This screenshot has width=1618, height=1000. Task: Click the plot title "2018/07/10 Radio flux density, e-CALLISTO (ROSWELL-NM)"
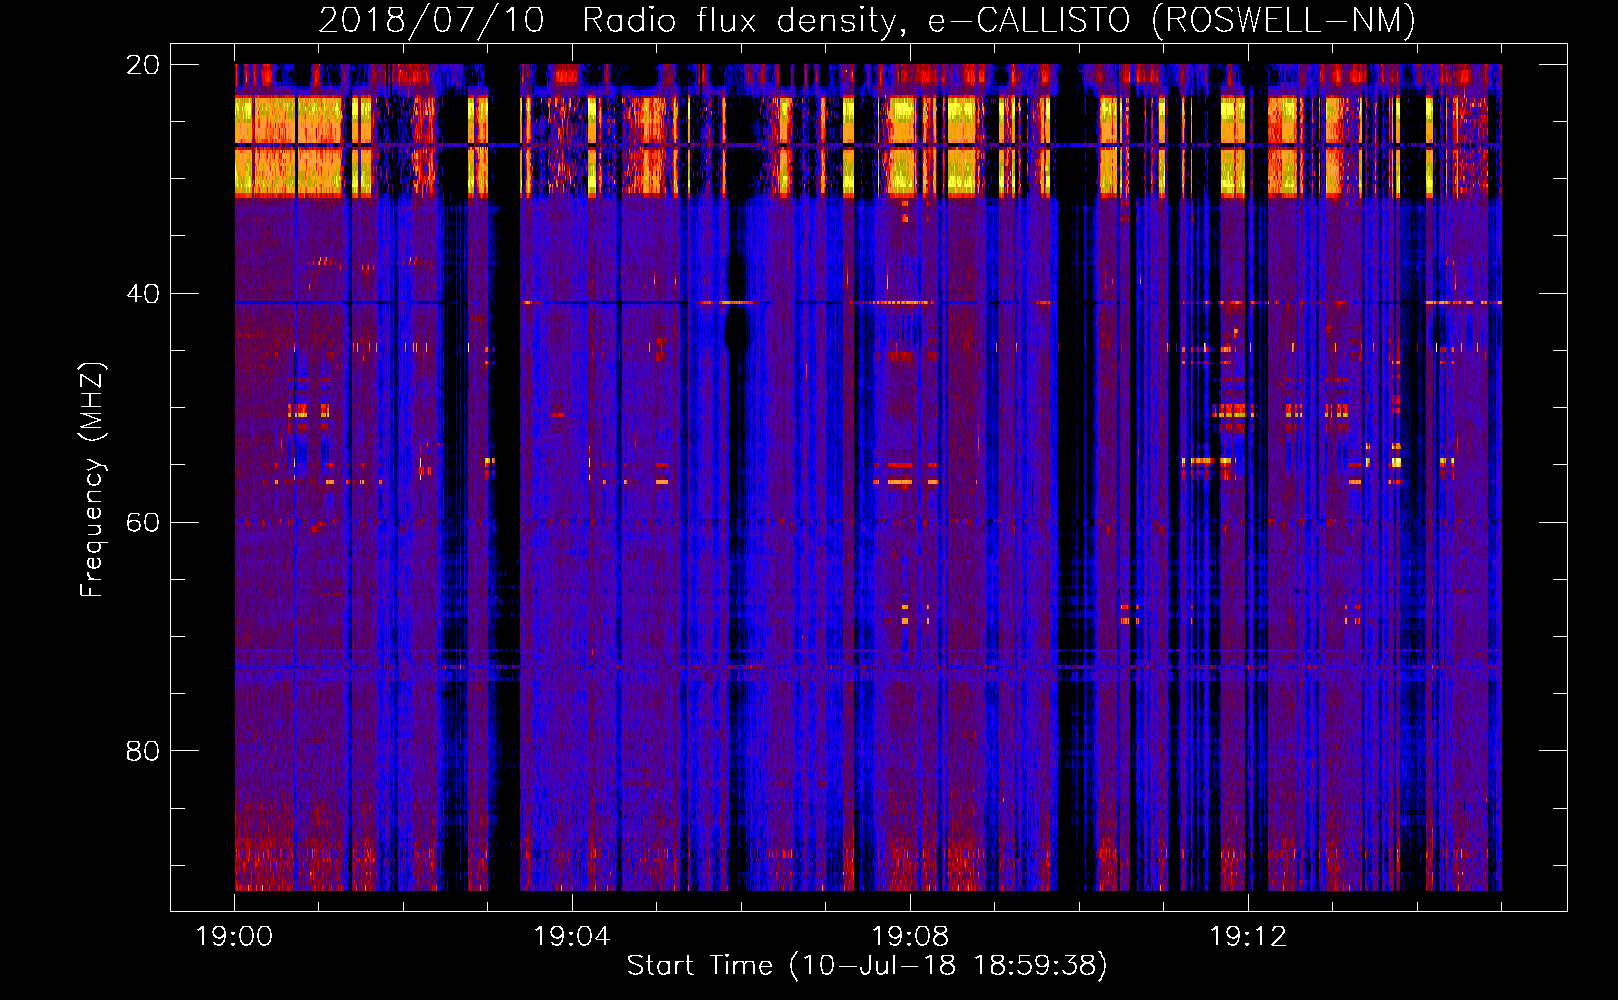pyautogui.click(x=867, y=20)
